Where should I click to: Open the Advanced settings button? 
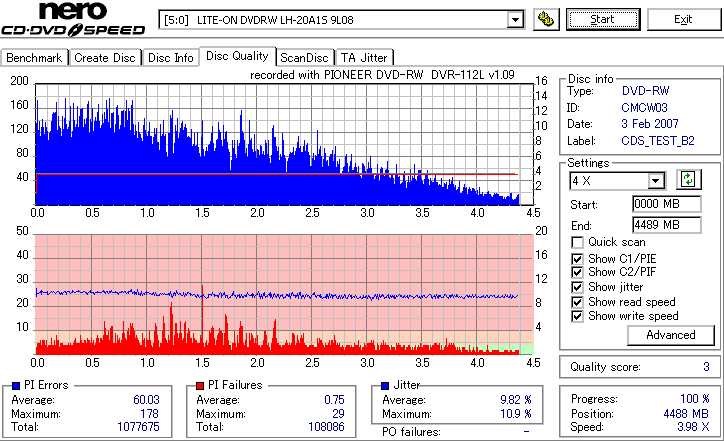670,335
